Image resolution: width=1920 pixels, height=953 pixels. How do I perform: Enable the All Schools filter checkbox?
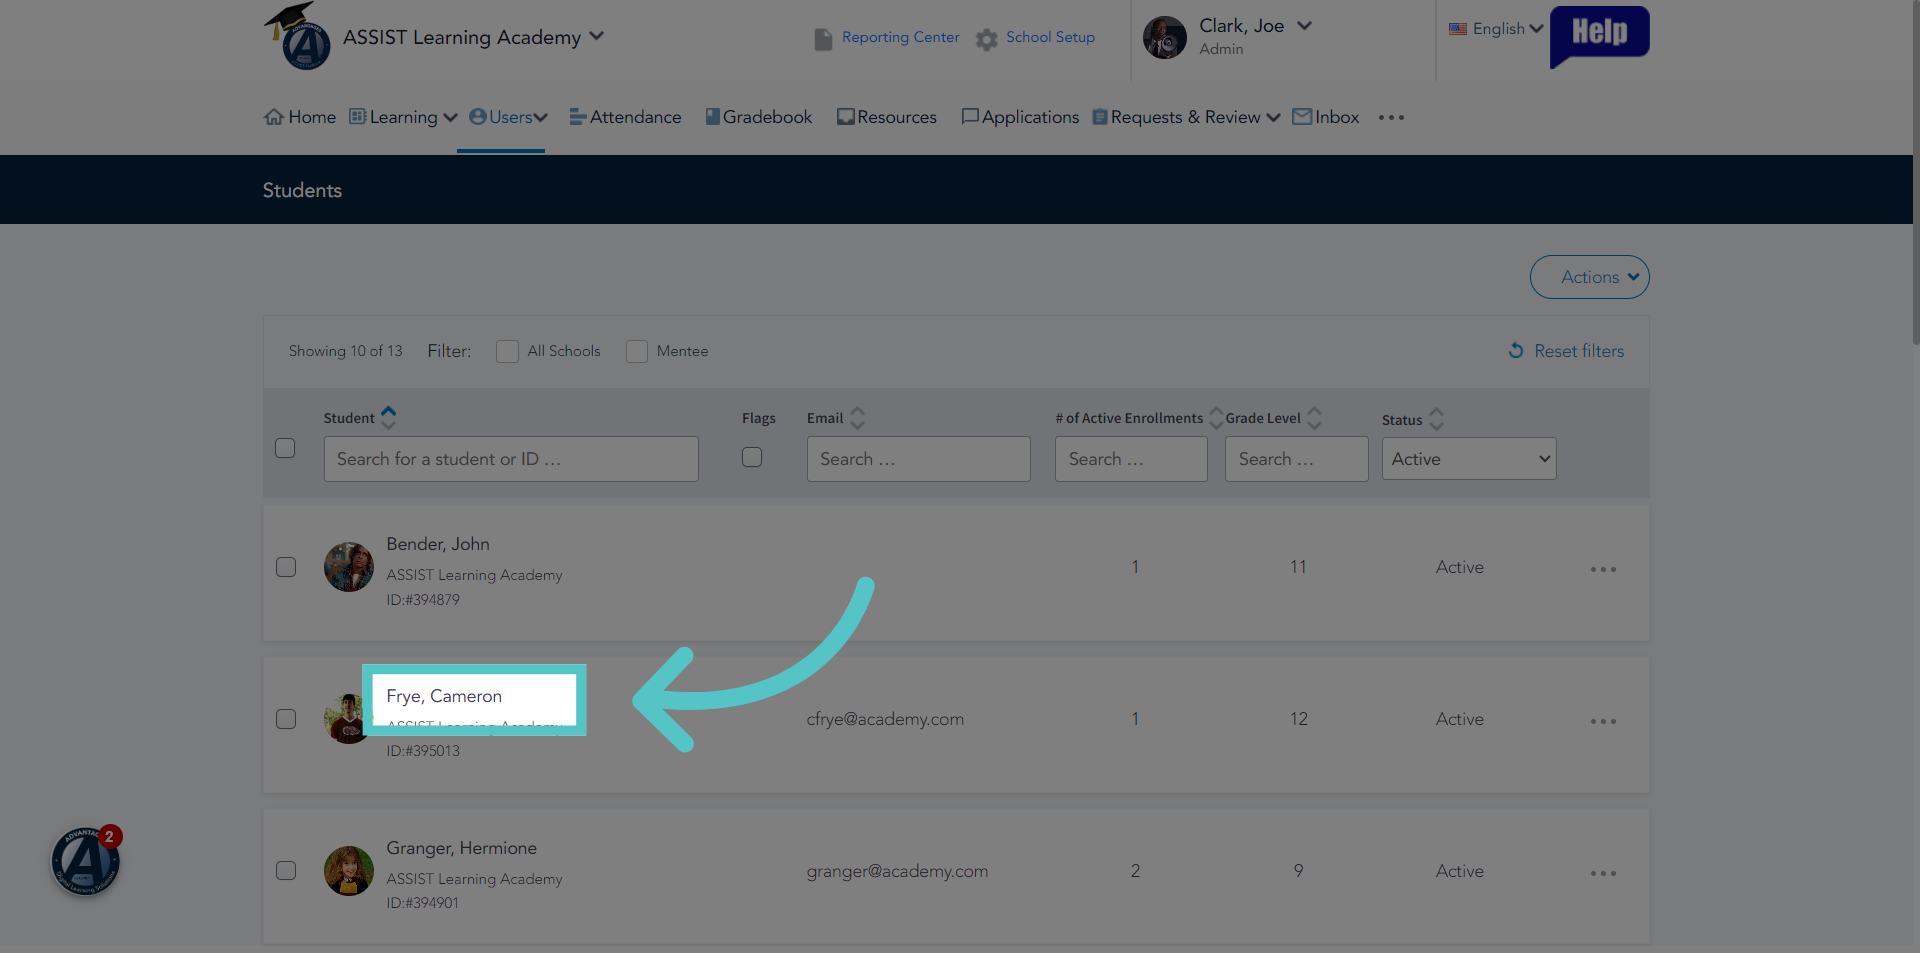507,351
